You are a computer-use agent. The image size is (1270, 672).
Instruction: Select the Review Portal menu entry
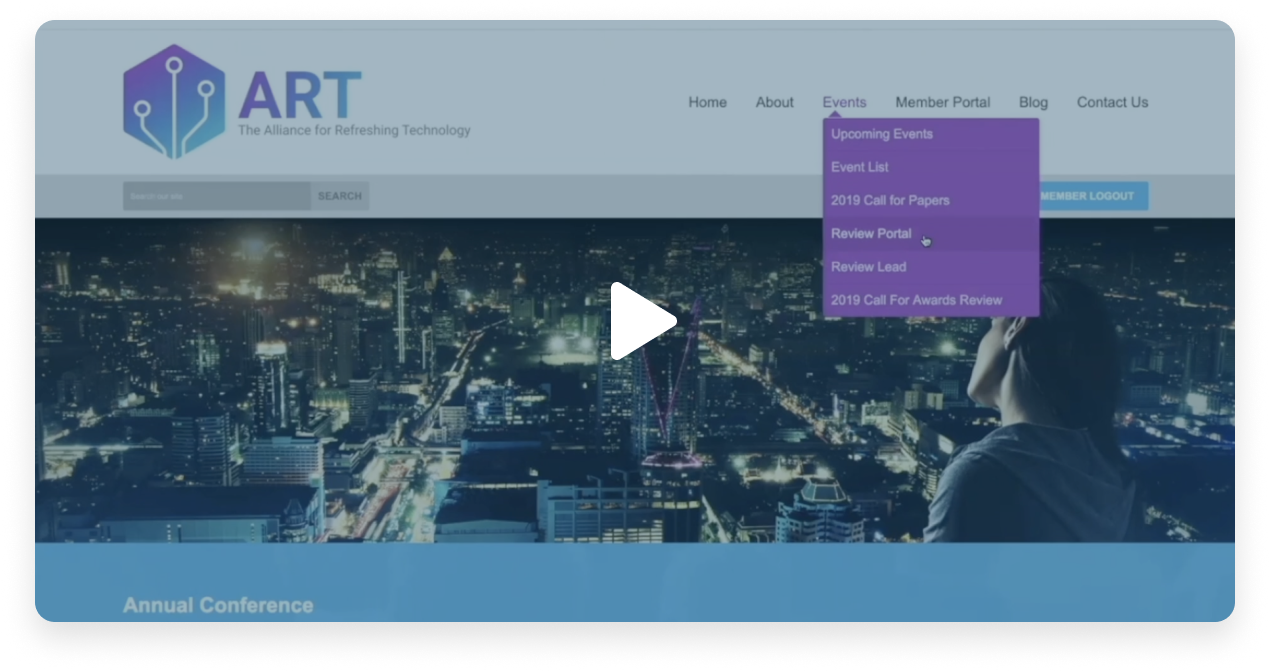[x=871, y=233]
